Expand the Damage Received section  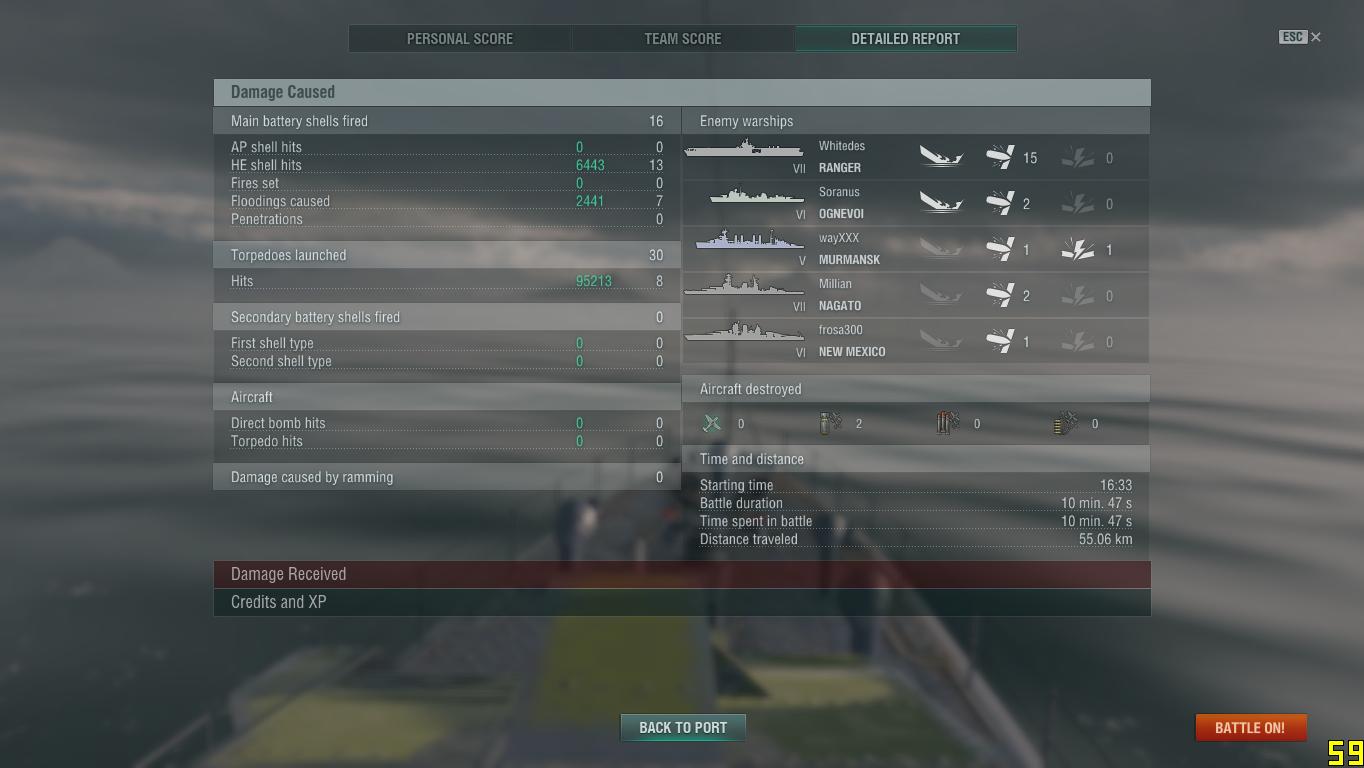tap(682, 574)
